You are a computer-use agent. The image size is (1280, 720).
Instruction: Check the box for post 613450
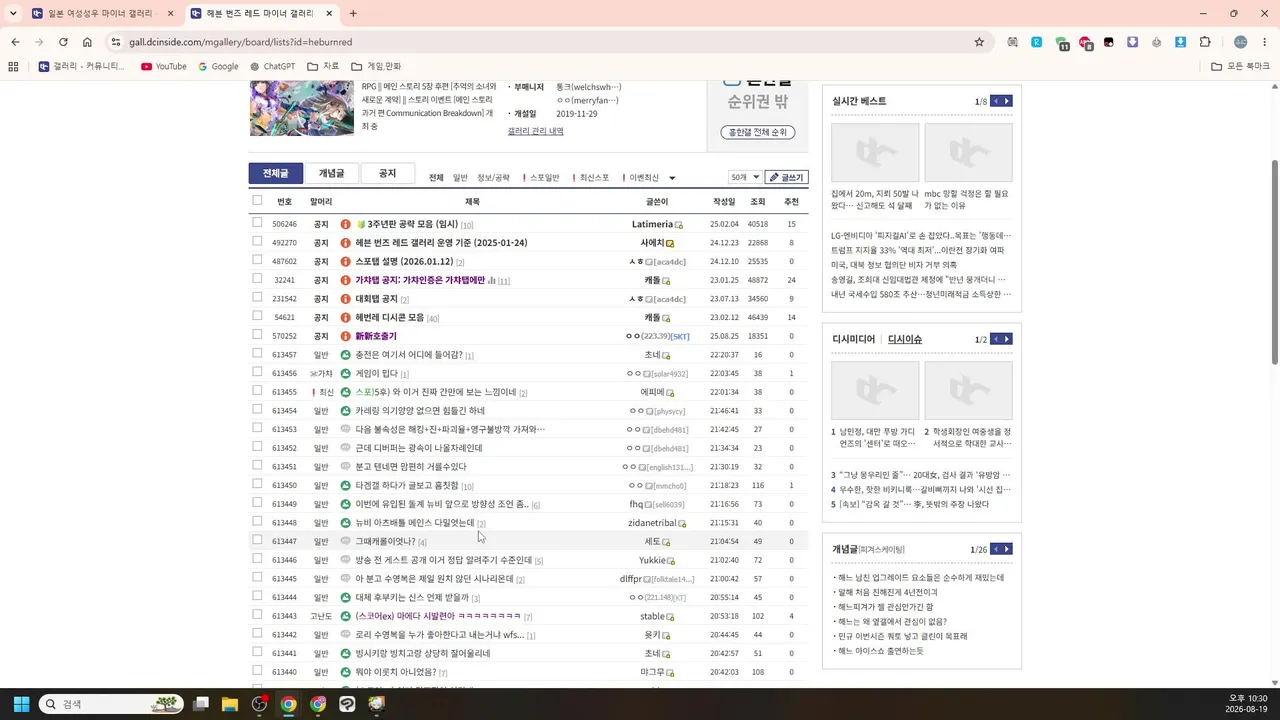(257, 484)
